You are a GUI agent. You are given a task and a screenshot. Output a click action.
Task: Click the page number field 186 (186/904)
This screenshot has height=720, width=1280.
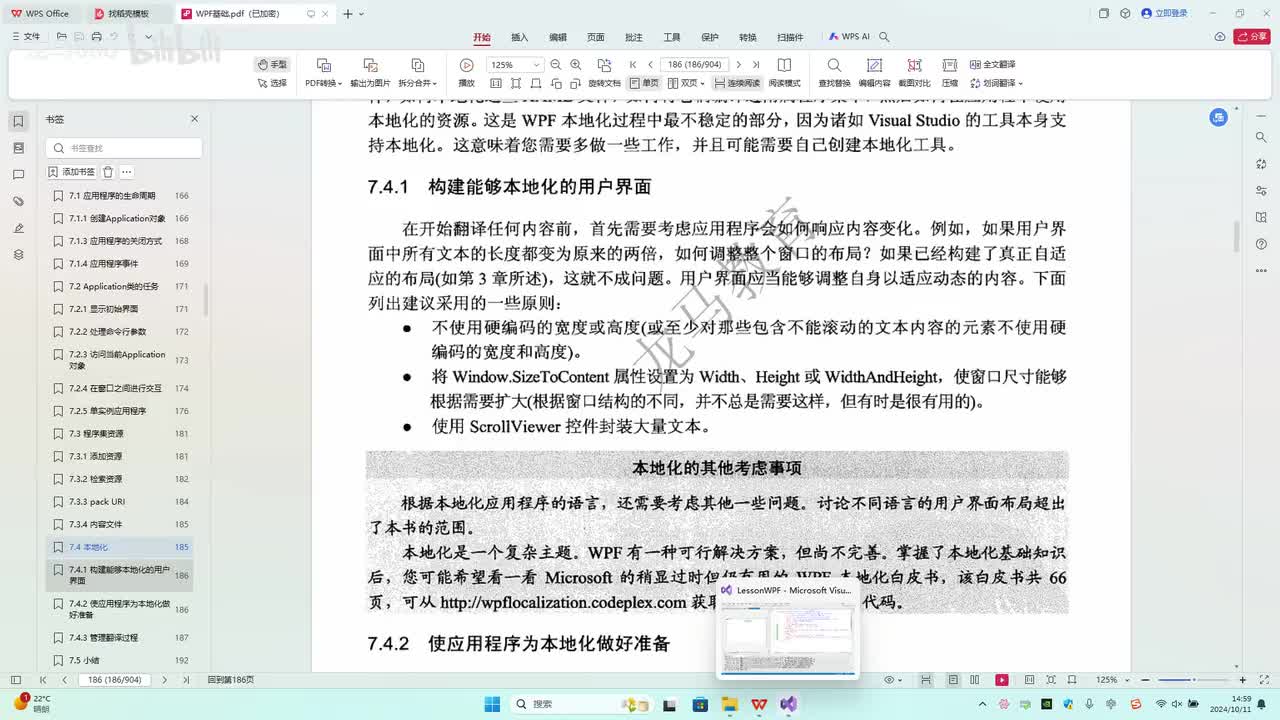pyautogui.click(x=695, y=64)
